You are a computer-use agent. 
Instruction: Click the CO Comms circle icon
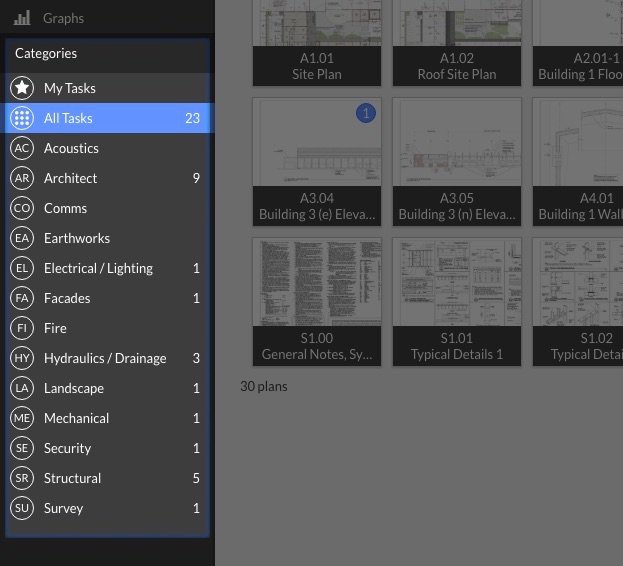22,208
